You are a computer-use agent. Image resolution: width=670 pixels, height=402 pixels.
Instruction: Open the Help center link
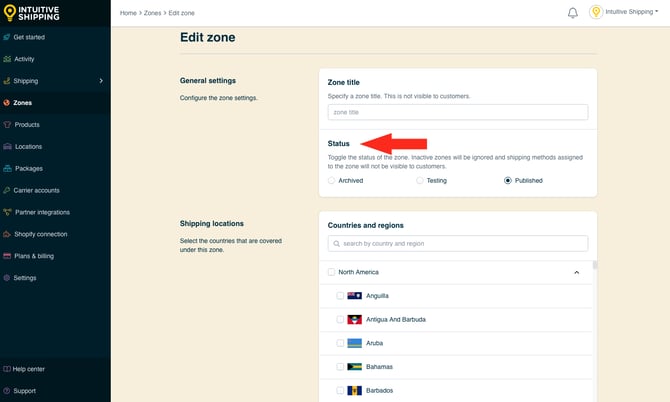(28, 369)
